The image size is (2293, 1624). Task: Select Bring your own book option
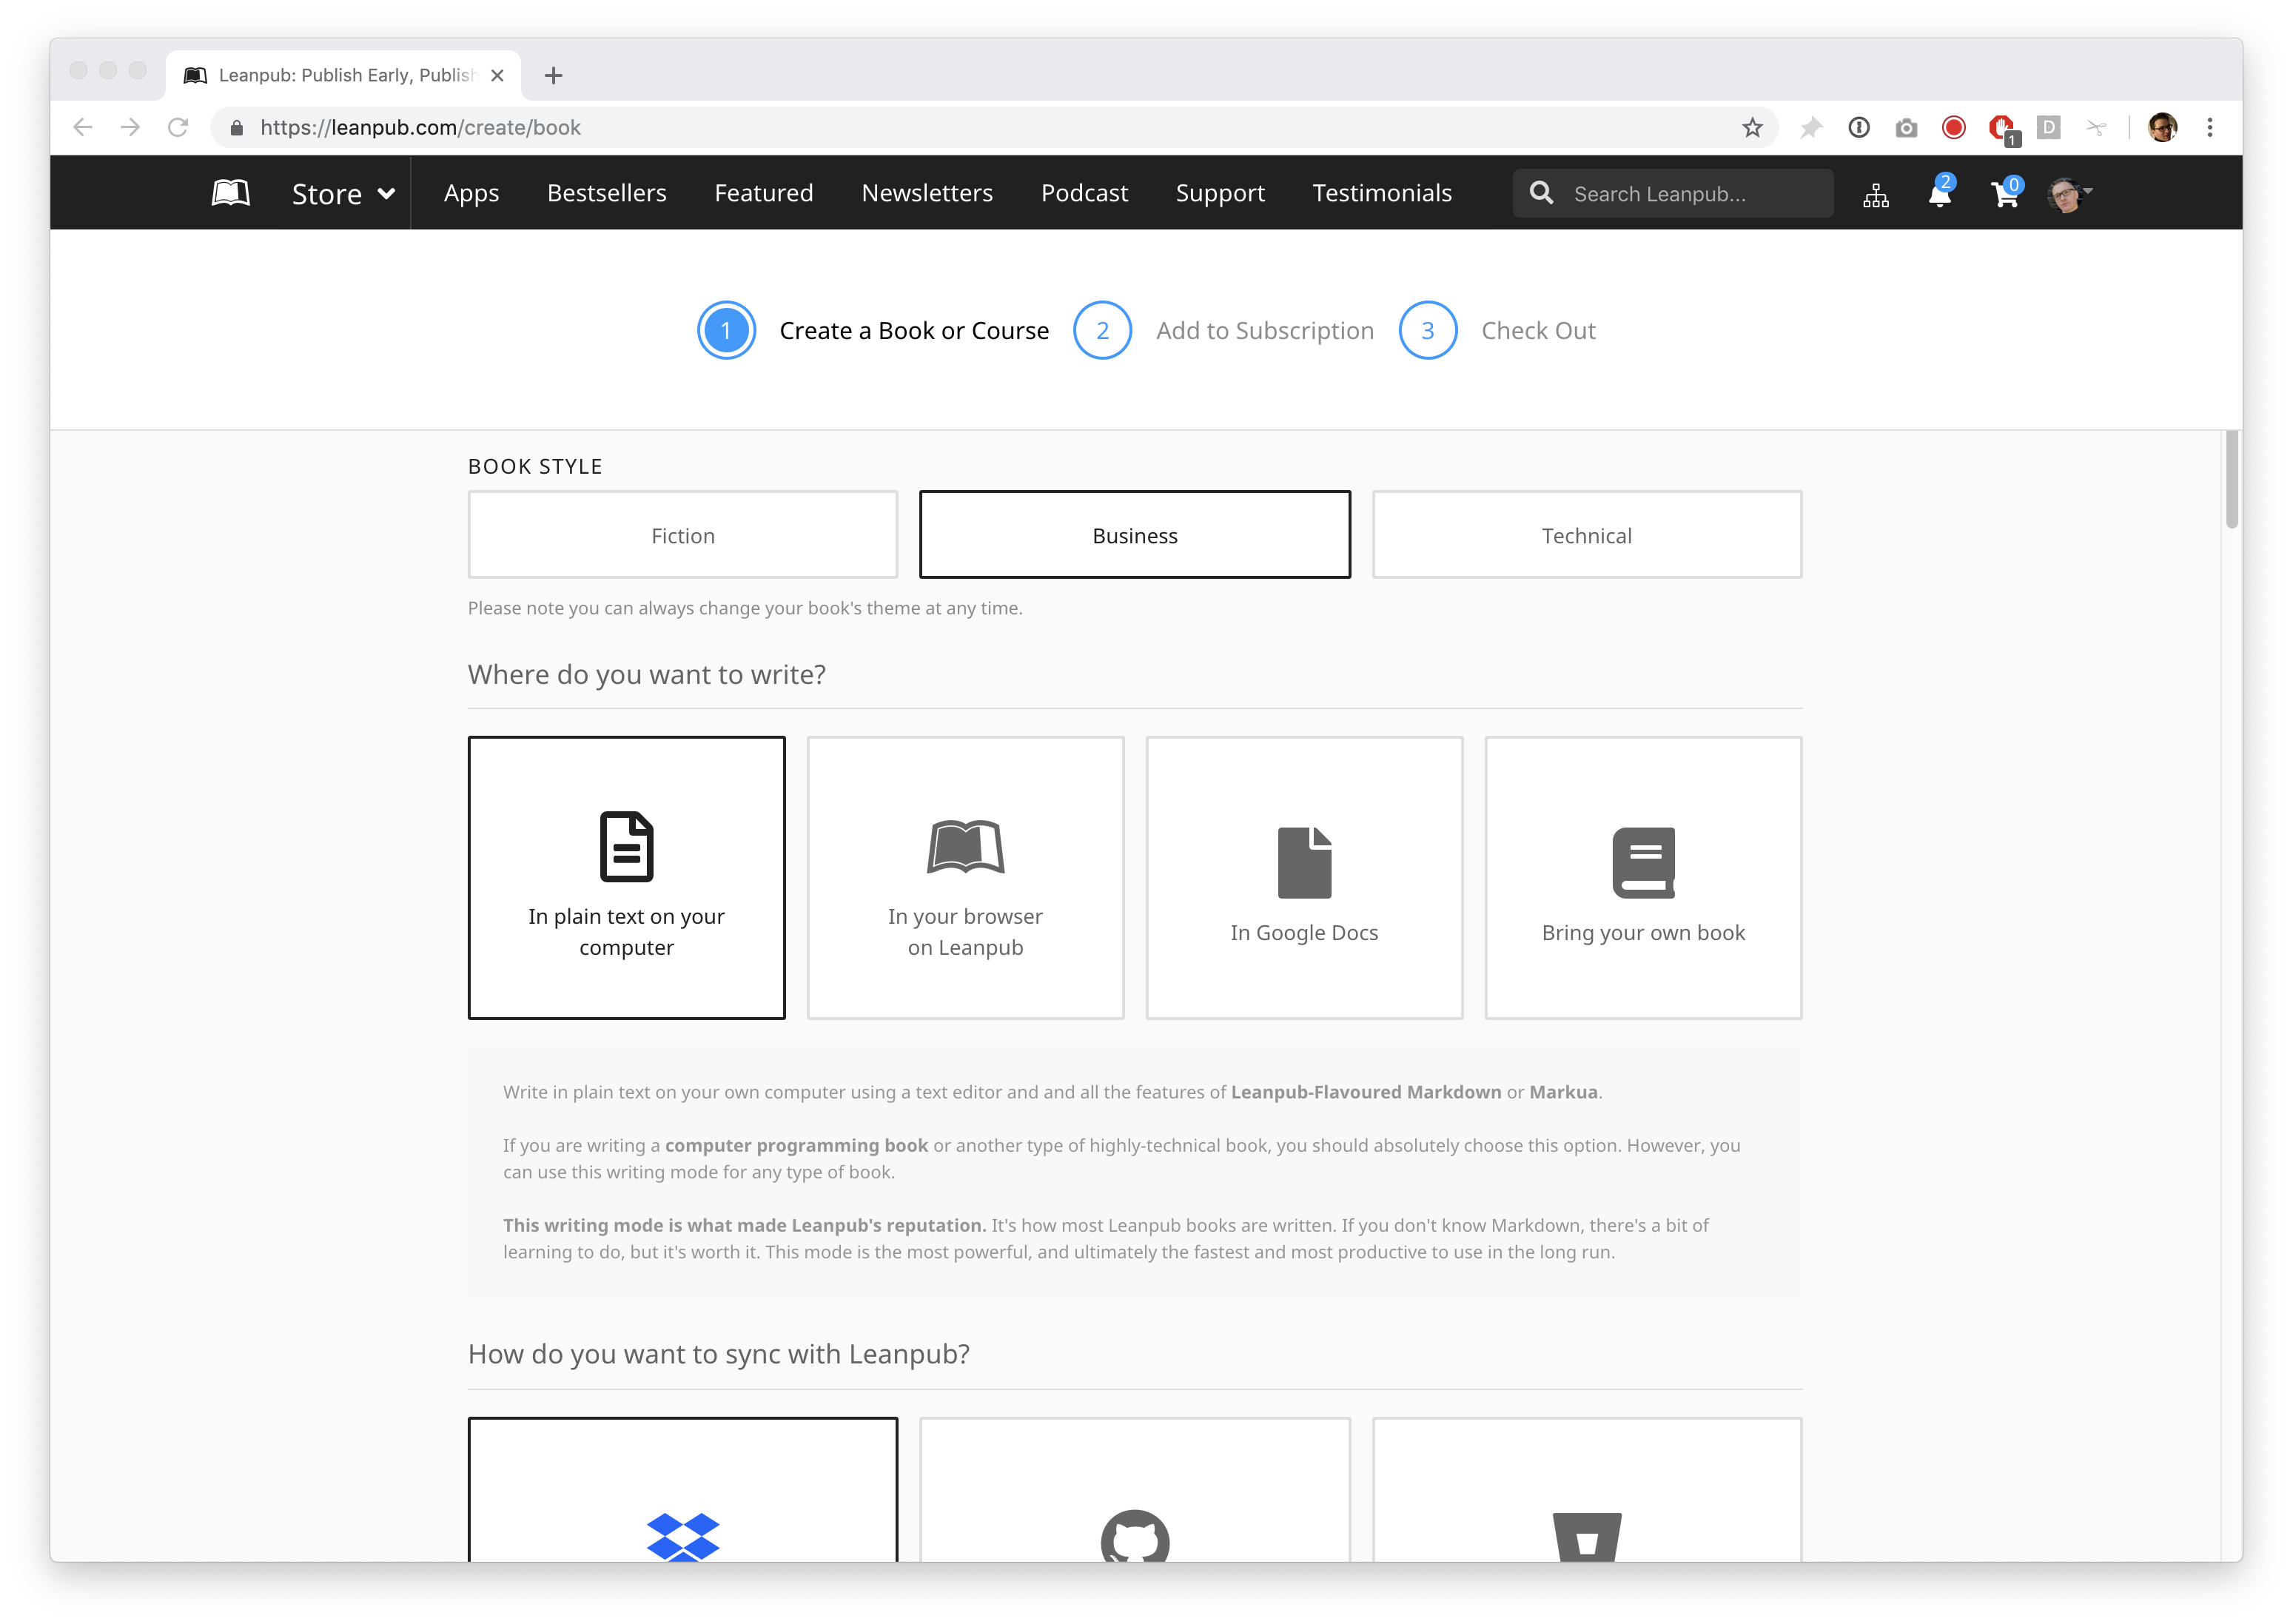[1643, 878]
